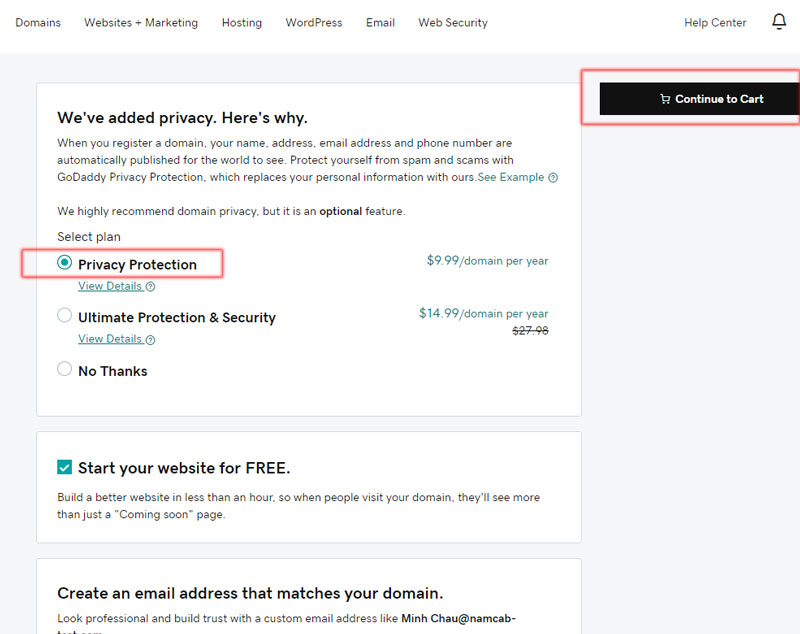View Details for Ultimate Protection & Security
Image resolution: width=800 pixels, height=634 pixels.
[x=108, y=339]
